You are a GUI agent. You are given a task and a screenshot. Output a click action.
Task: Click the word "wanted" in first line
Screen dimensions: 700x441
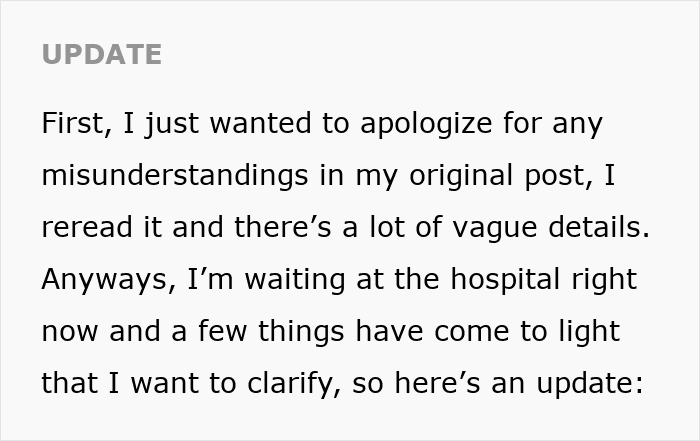[x=260, y=123]
